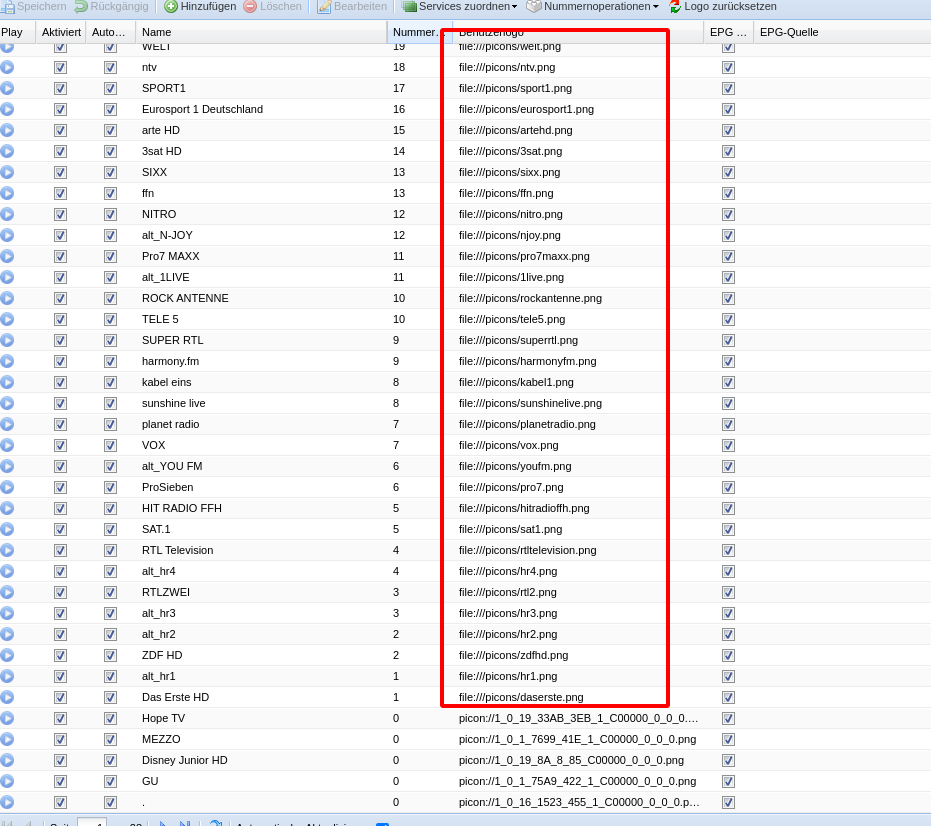The image size is (931, 826).
Task: Click the Löschen button
Action: tap(273, 7)
